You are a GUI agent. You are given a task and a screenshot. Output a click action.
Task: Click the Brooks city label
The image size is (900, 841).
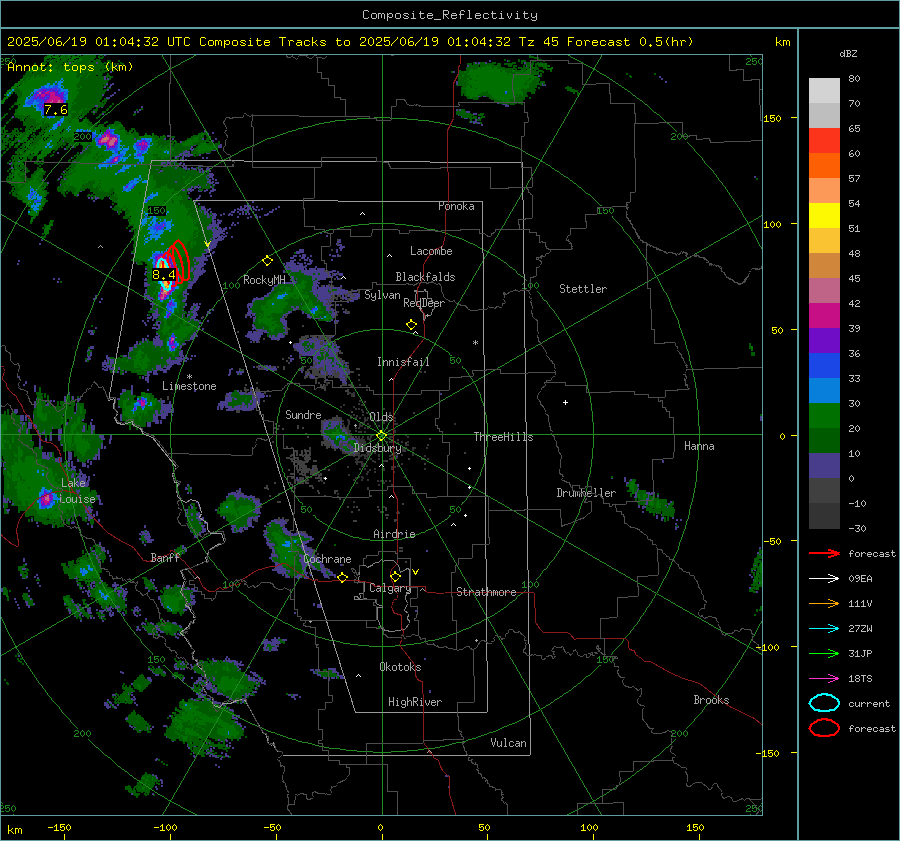pos(711,700)
